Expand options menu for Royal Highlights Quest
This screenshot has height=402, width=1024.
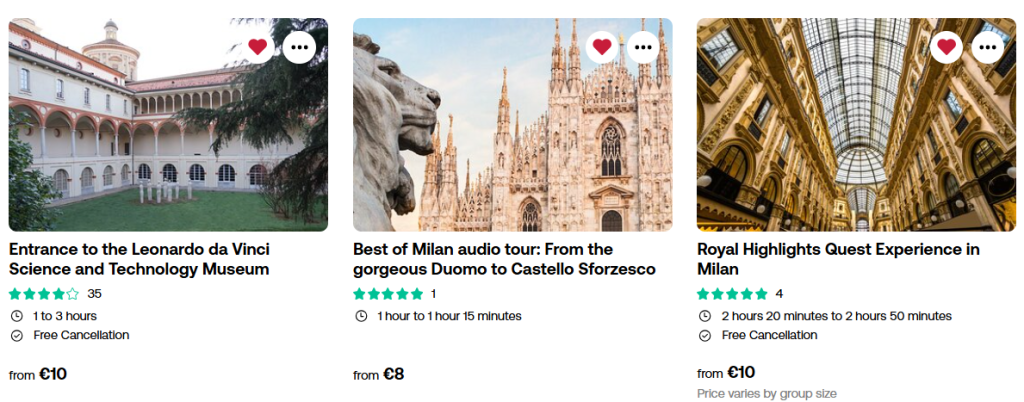coord(987,47)
